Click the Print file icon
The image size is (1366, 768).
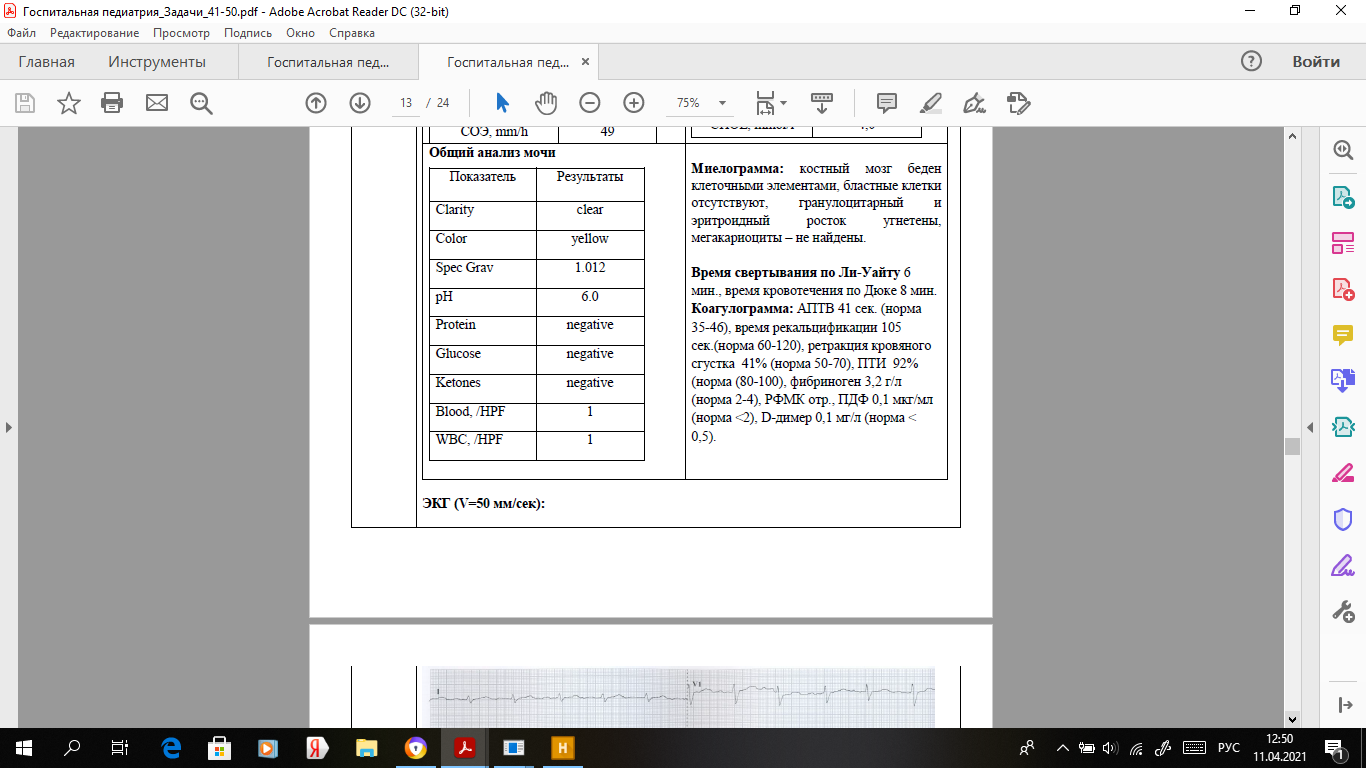[x=112, y=103]
